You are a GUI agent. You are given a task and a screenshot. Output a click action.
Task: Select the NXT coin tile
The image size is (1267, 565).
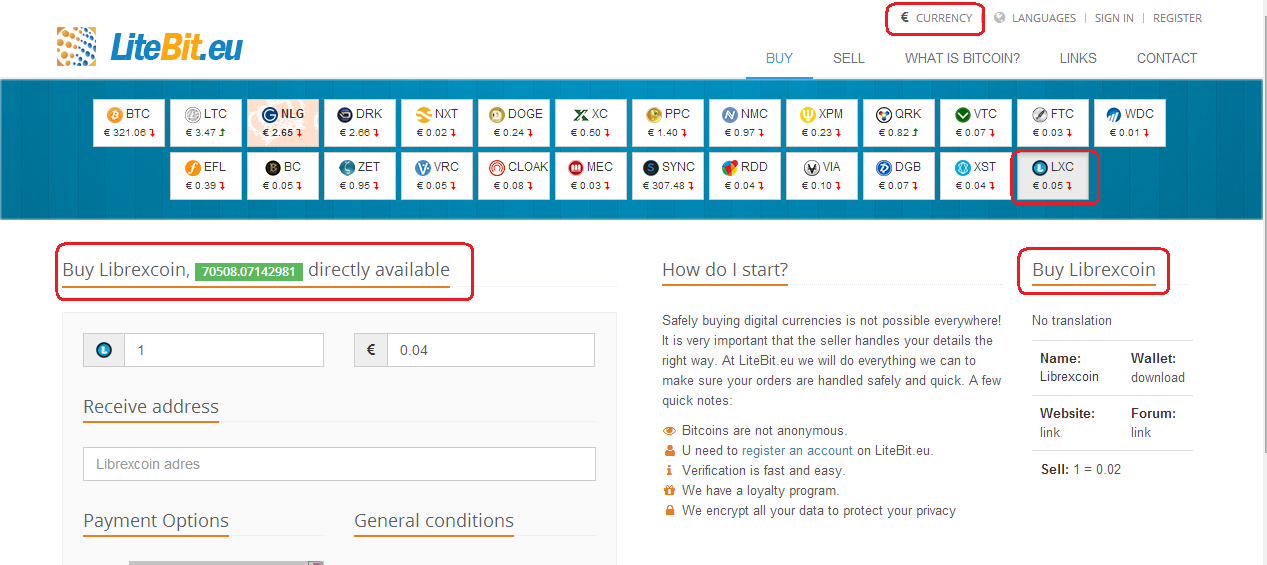437,123
